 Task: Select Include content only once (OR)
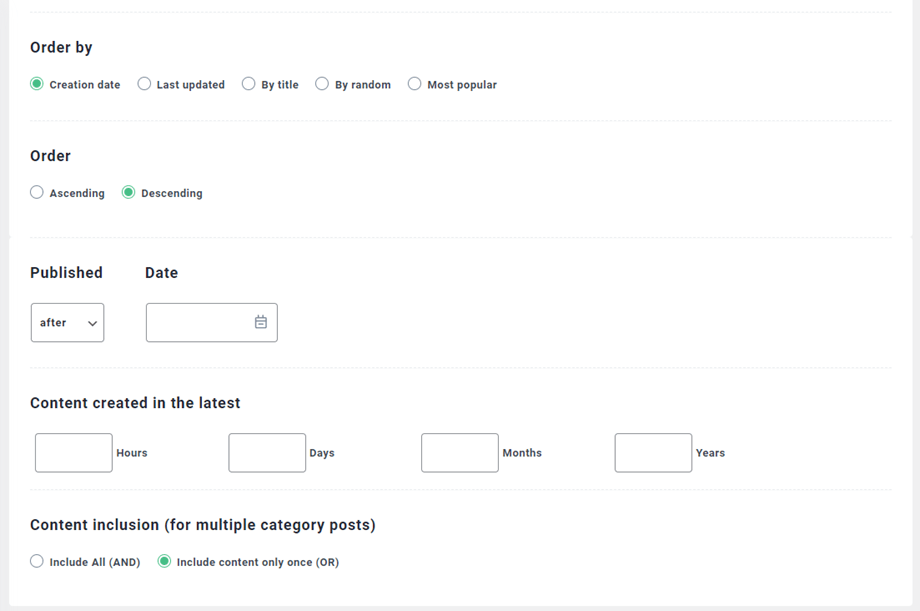point(164,561)
